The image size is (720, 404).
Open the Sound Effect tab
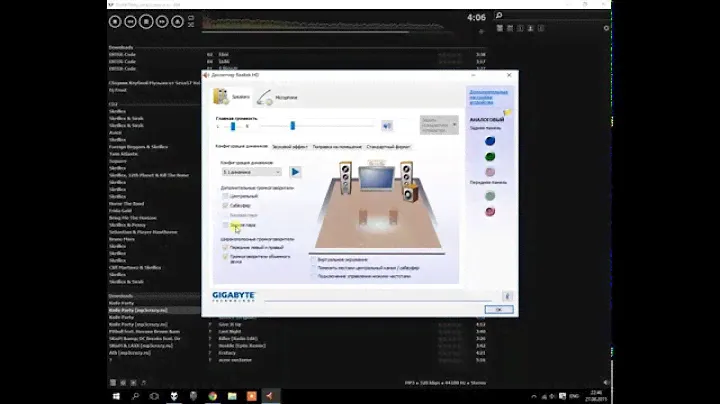(x=289, y=146)
